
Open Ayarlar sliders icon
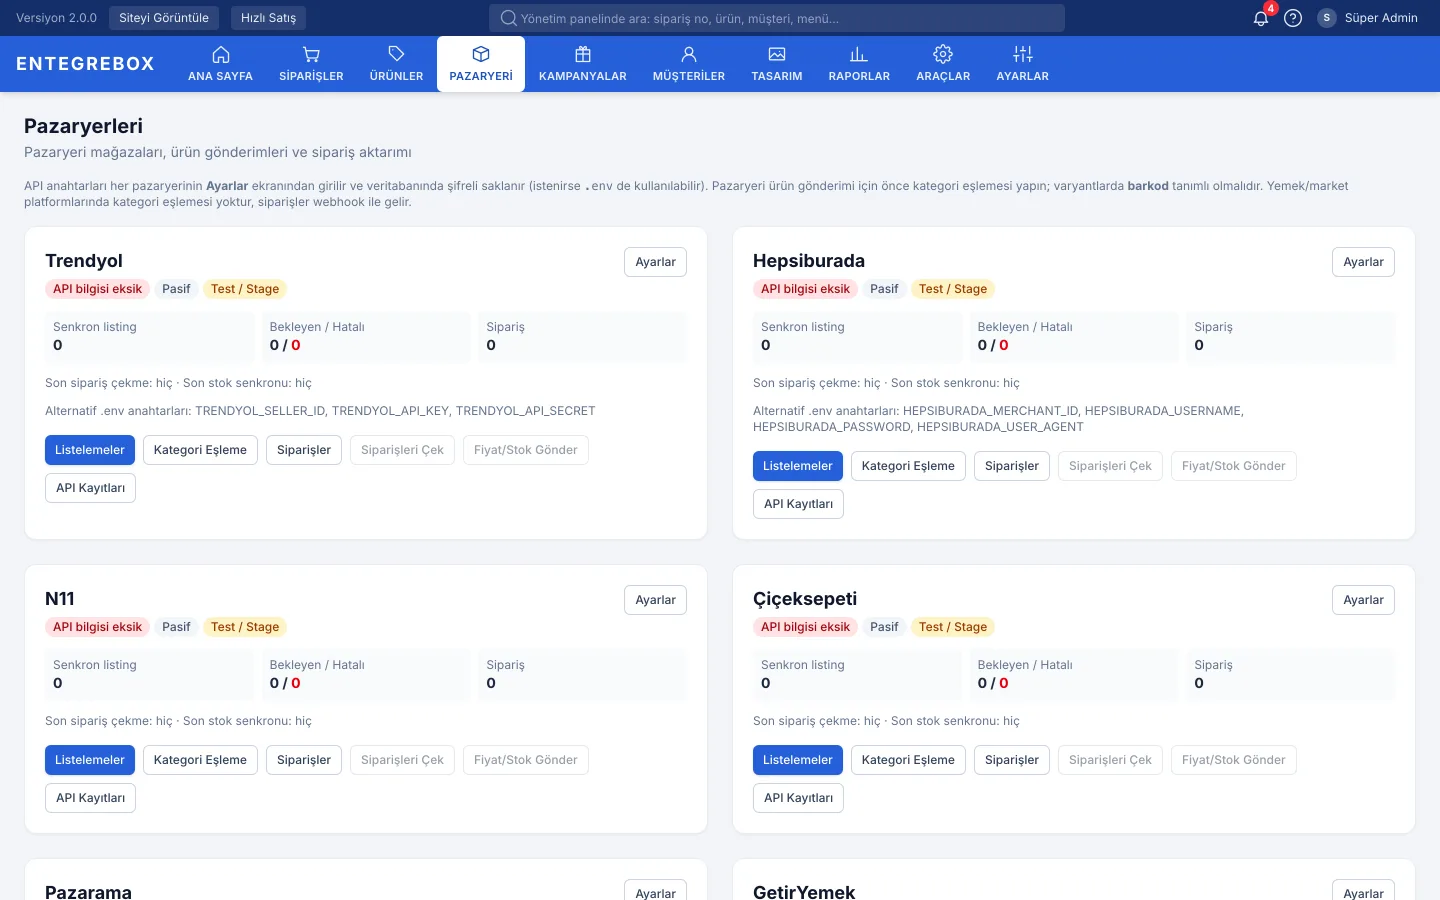pyautogui.click(x=1023, y=54)
